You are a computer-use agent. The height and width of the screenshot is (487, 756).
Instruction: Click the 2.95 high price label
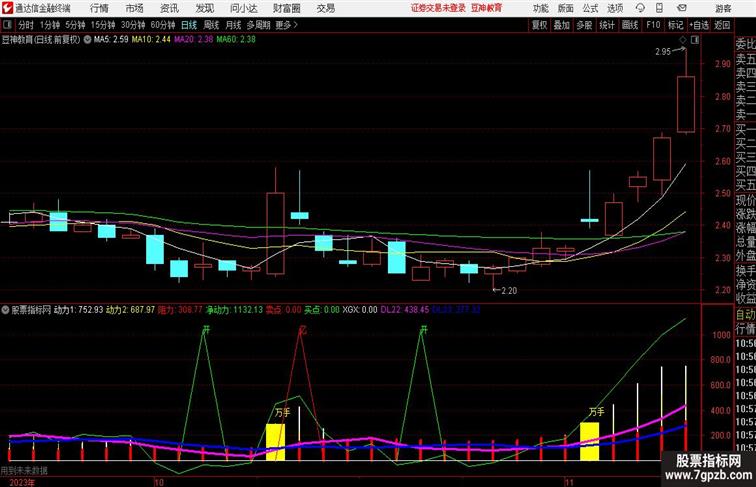(662, 52)
